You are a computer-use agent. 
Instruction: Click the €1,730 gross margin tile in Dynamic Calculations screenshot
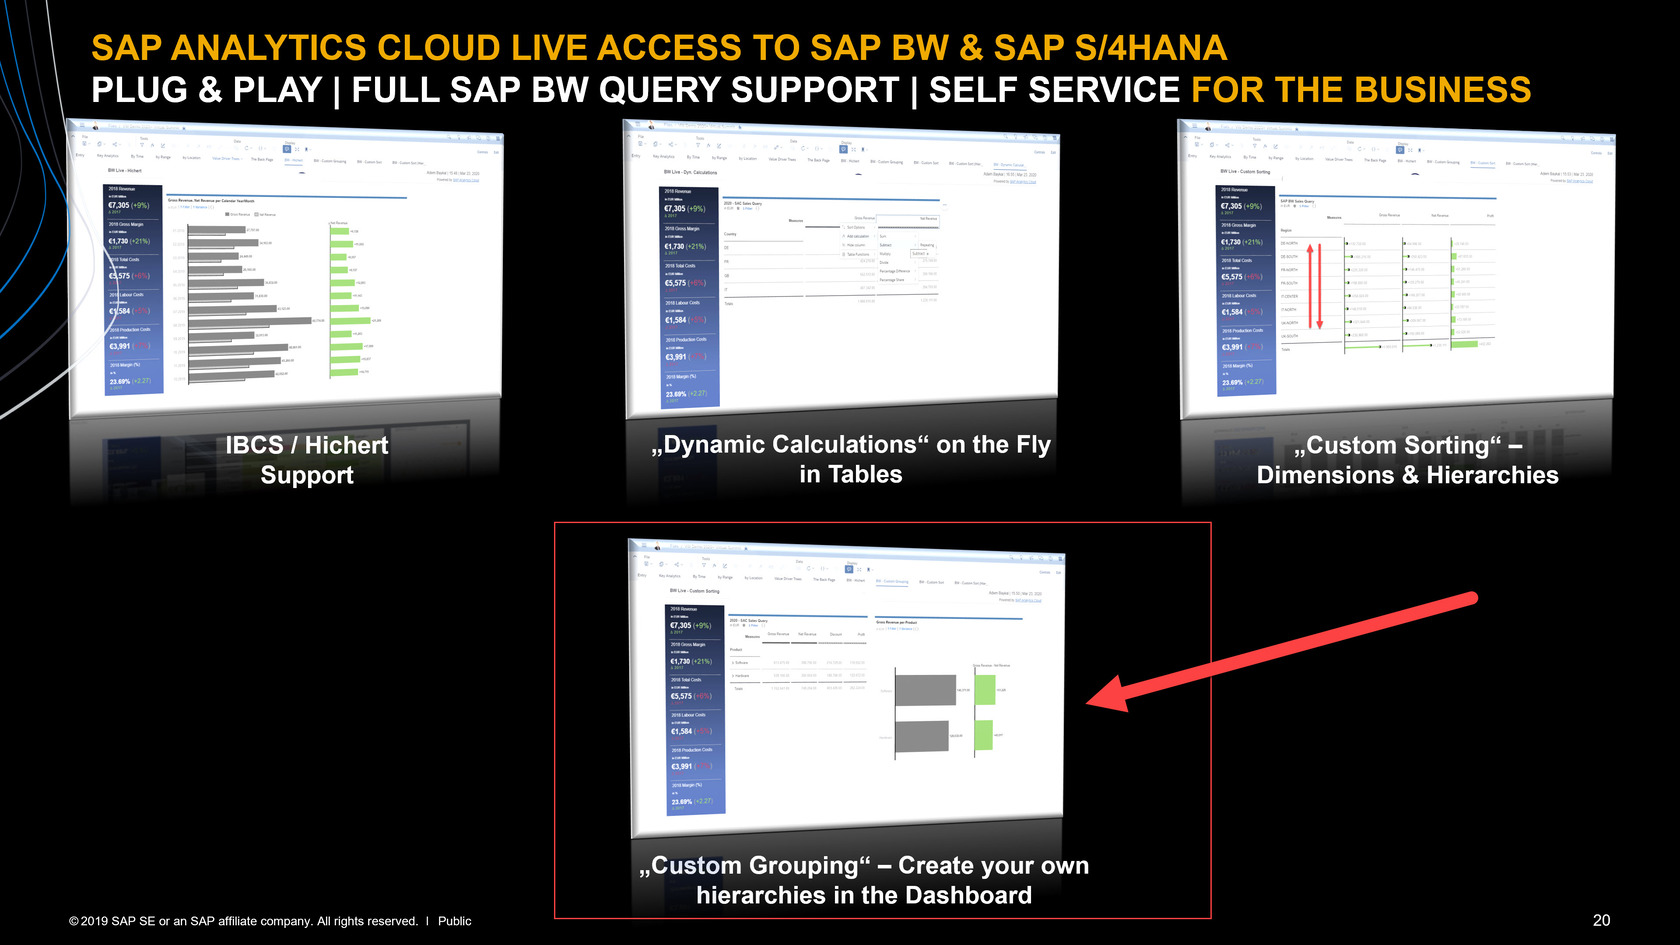(x=690, y=242)
